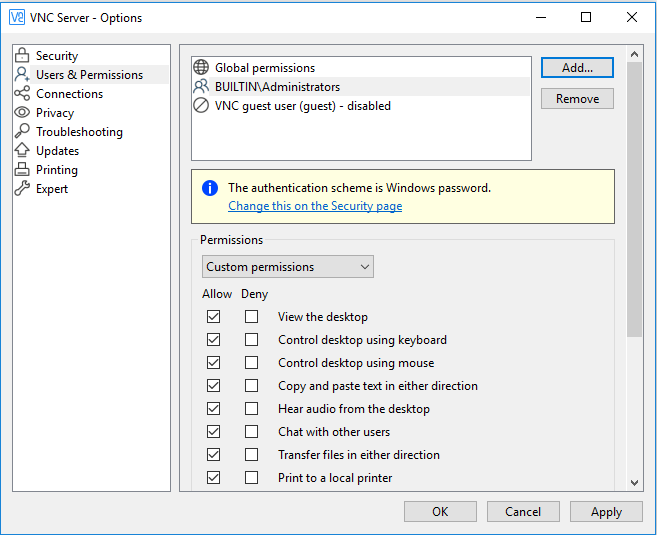Click the Global permissions globe icon
Screen dimensions: 657x535
tap(201, 67)
